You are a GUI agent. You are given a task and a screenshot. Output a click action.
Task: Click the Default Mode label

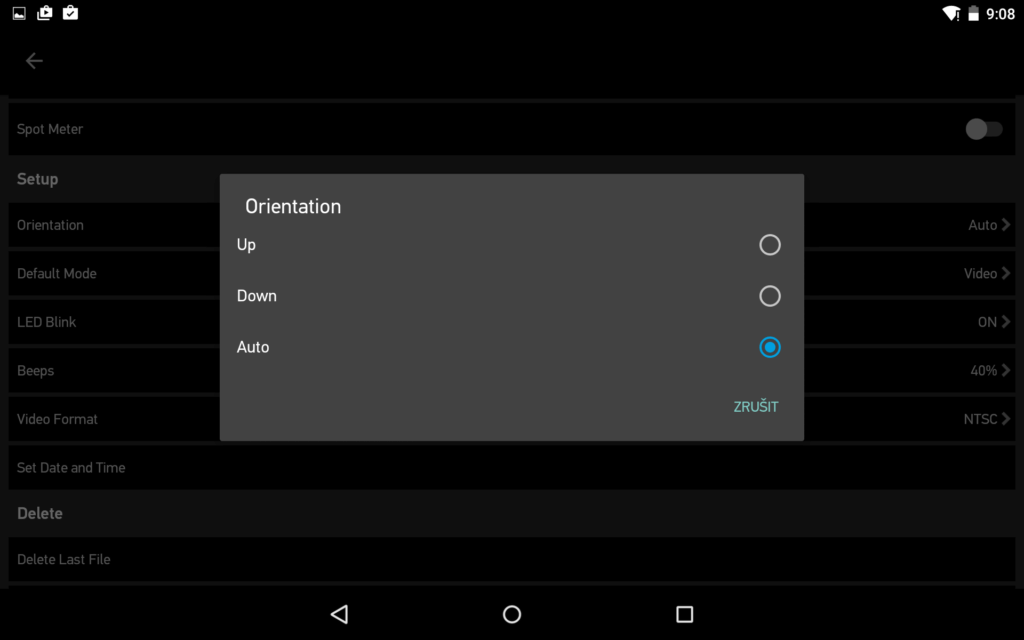(x=57, y=274)
